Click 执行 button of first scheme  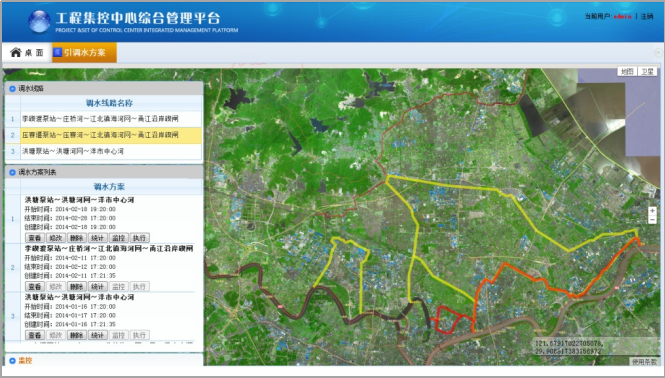[x=140, y=238]
